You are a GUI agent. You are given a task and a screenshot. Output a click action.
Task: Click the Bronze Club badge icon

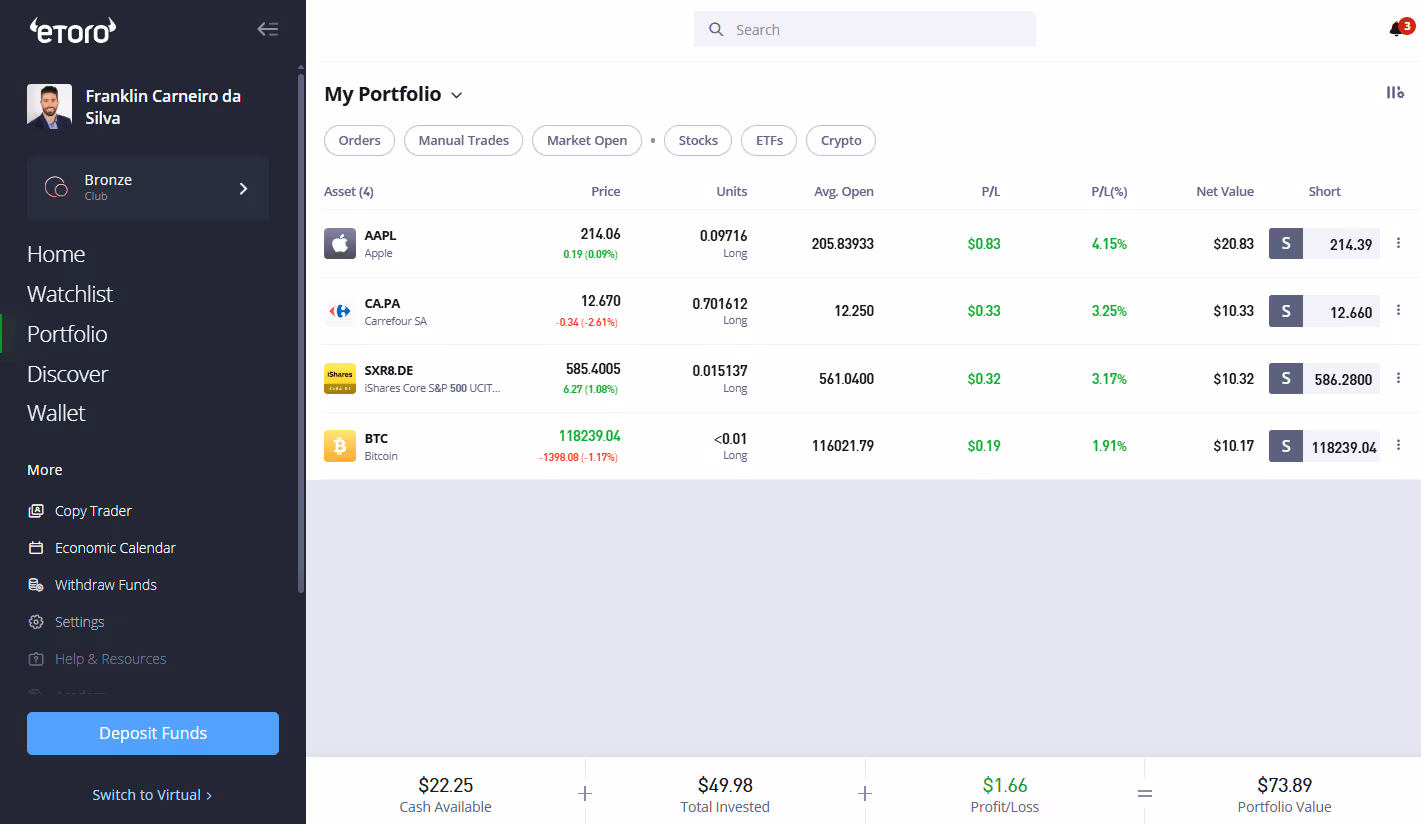point(57,188)
